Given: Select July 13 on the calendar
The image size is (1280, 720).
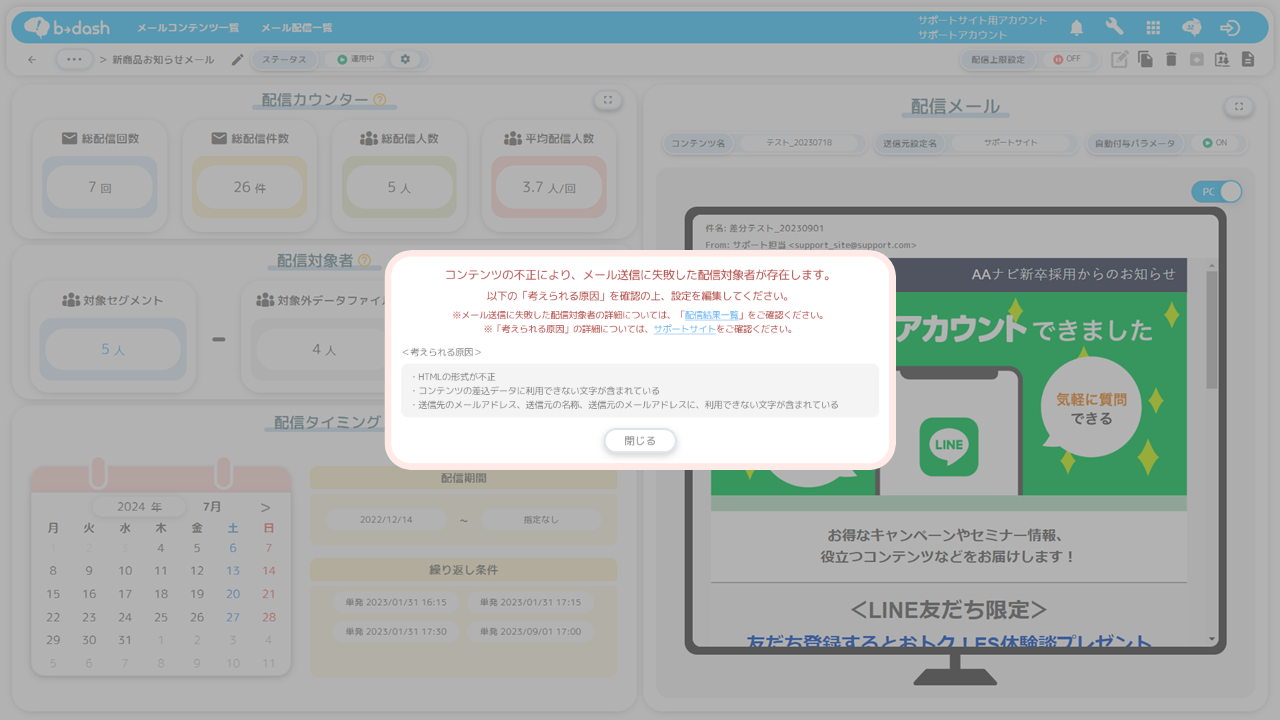Looking at the screenshot, I should click(x=233, y=571).
